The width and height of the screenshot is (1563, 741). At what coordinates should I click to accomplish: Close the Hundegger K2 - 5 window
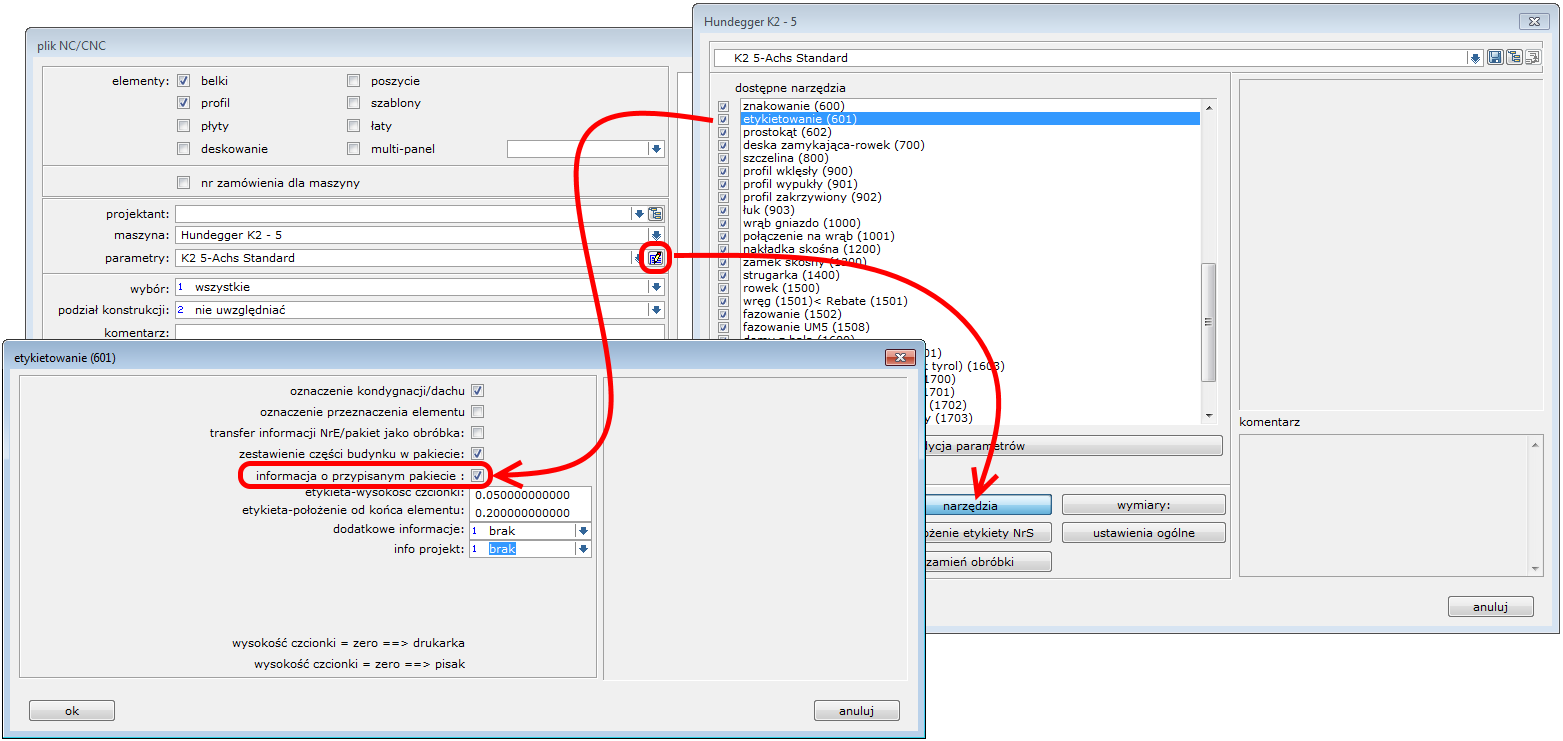(x=1532, y=21)
